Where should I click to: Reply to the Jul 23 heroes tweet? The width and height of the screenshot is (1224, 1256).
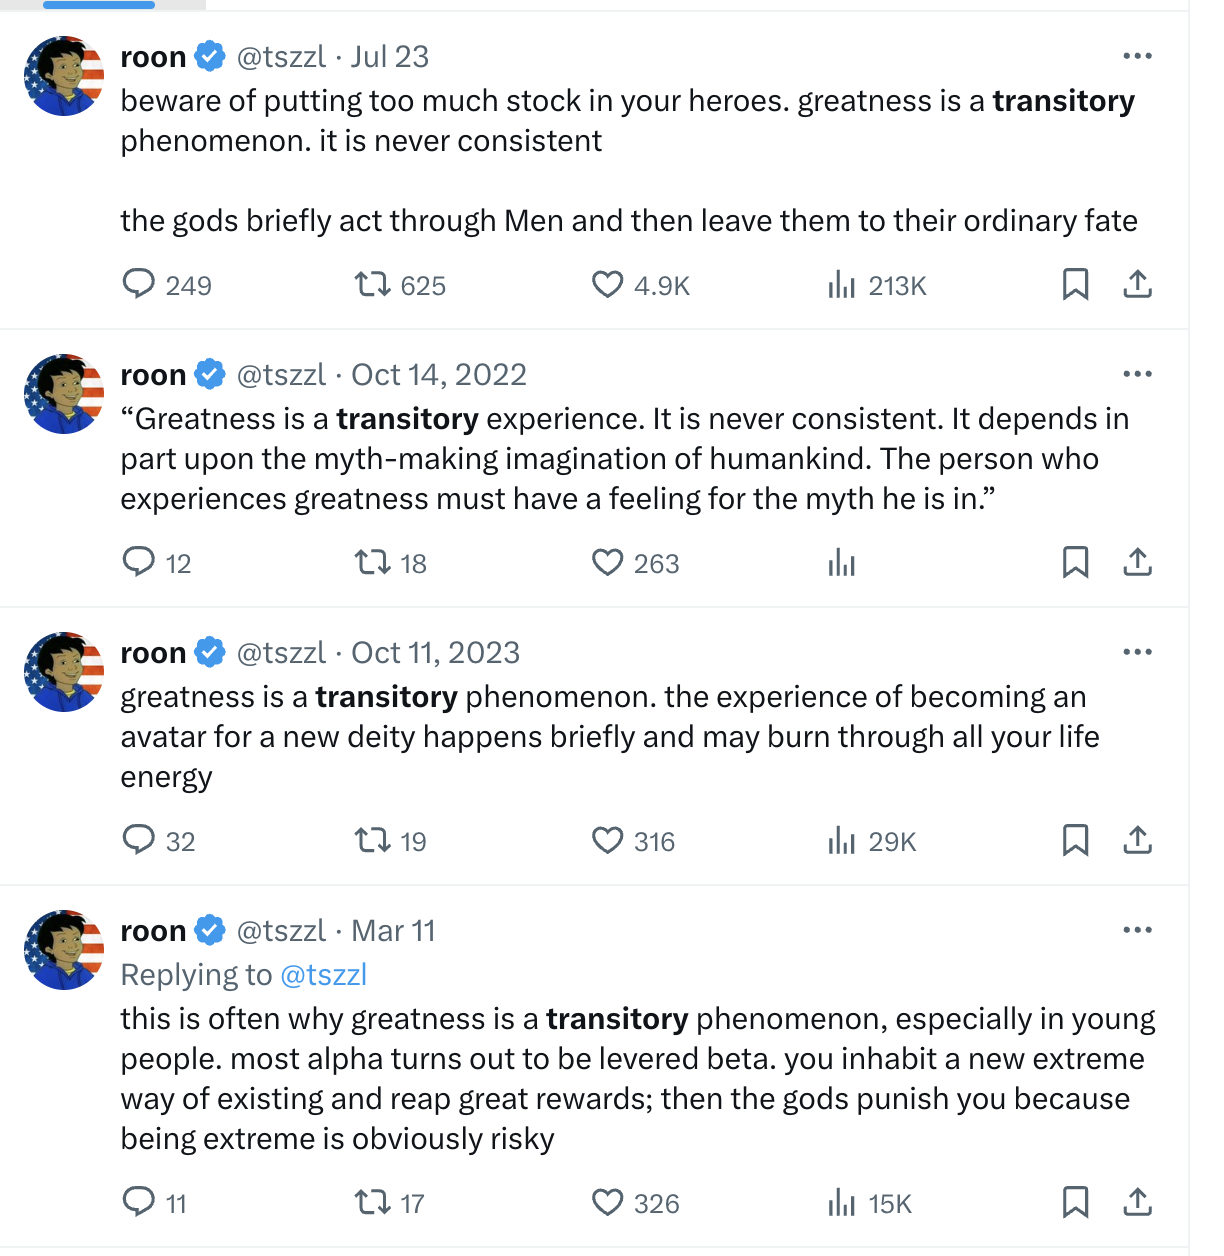pos(138,285)
